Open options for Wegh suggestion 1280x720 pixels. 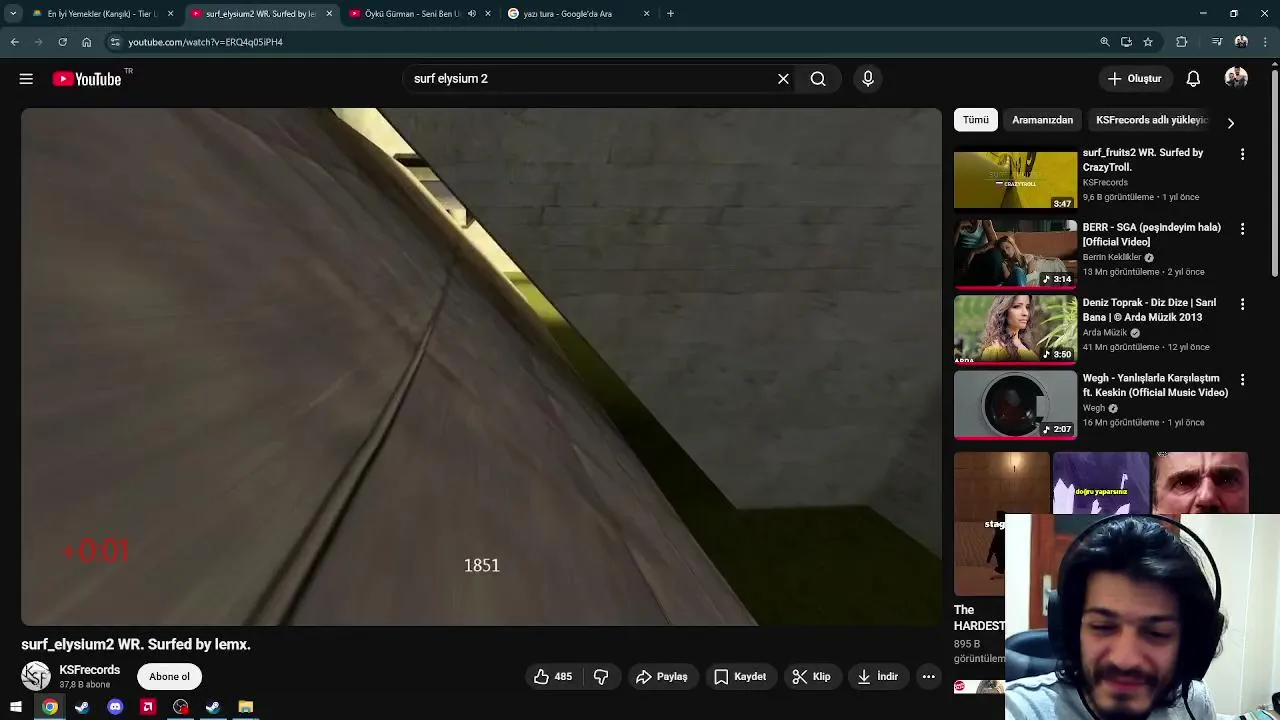[1242, 380]
